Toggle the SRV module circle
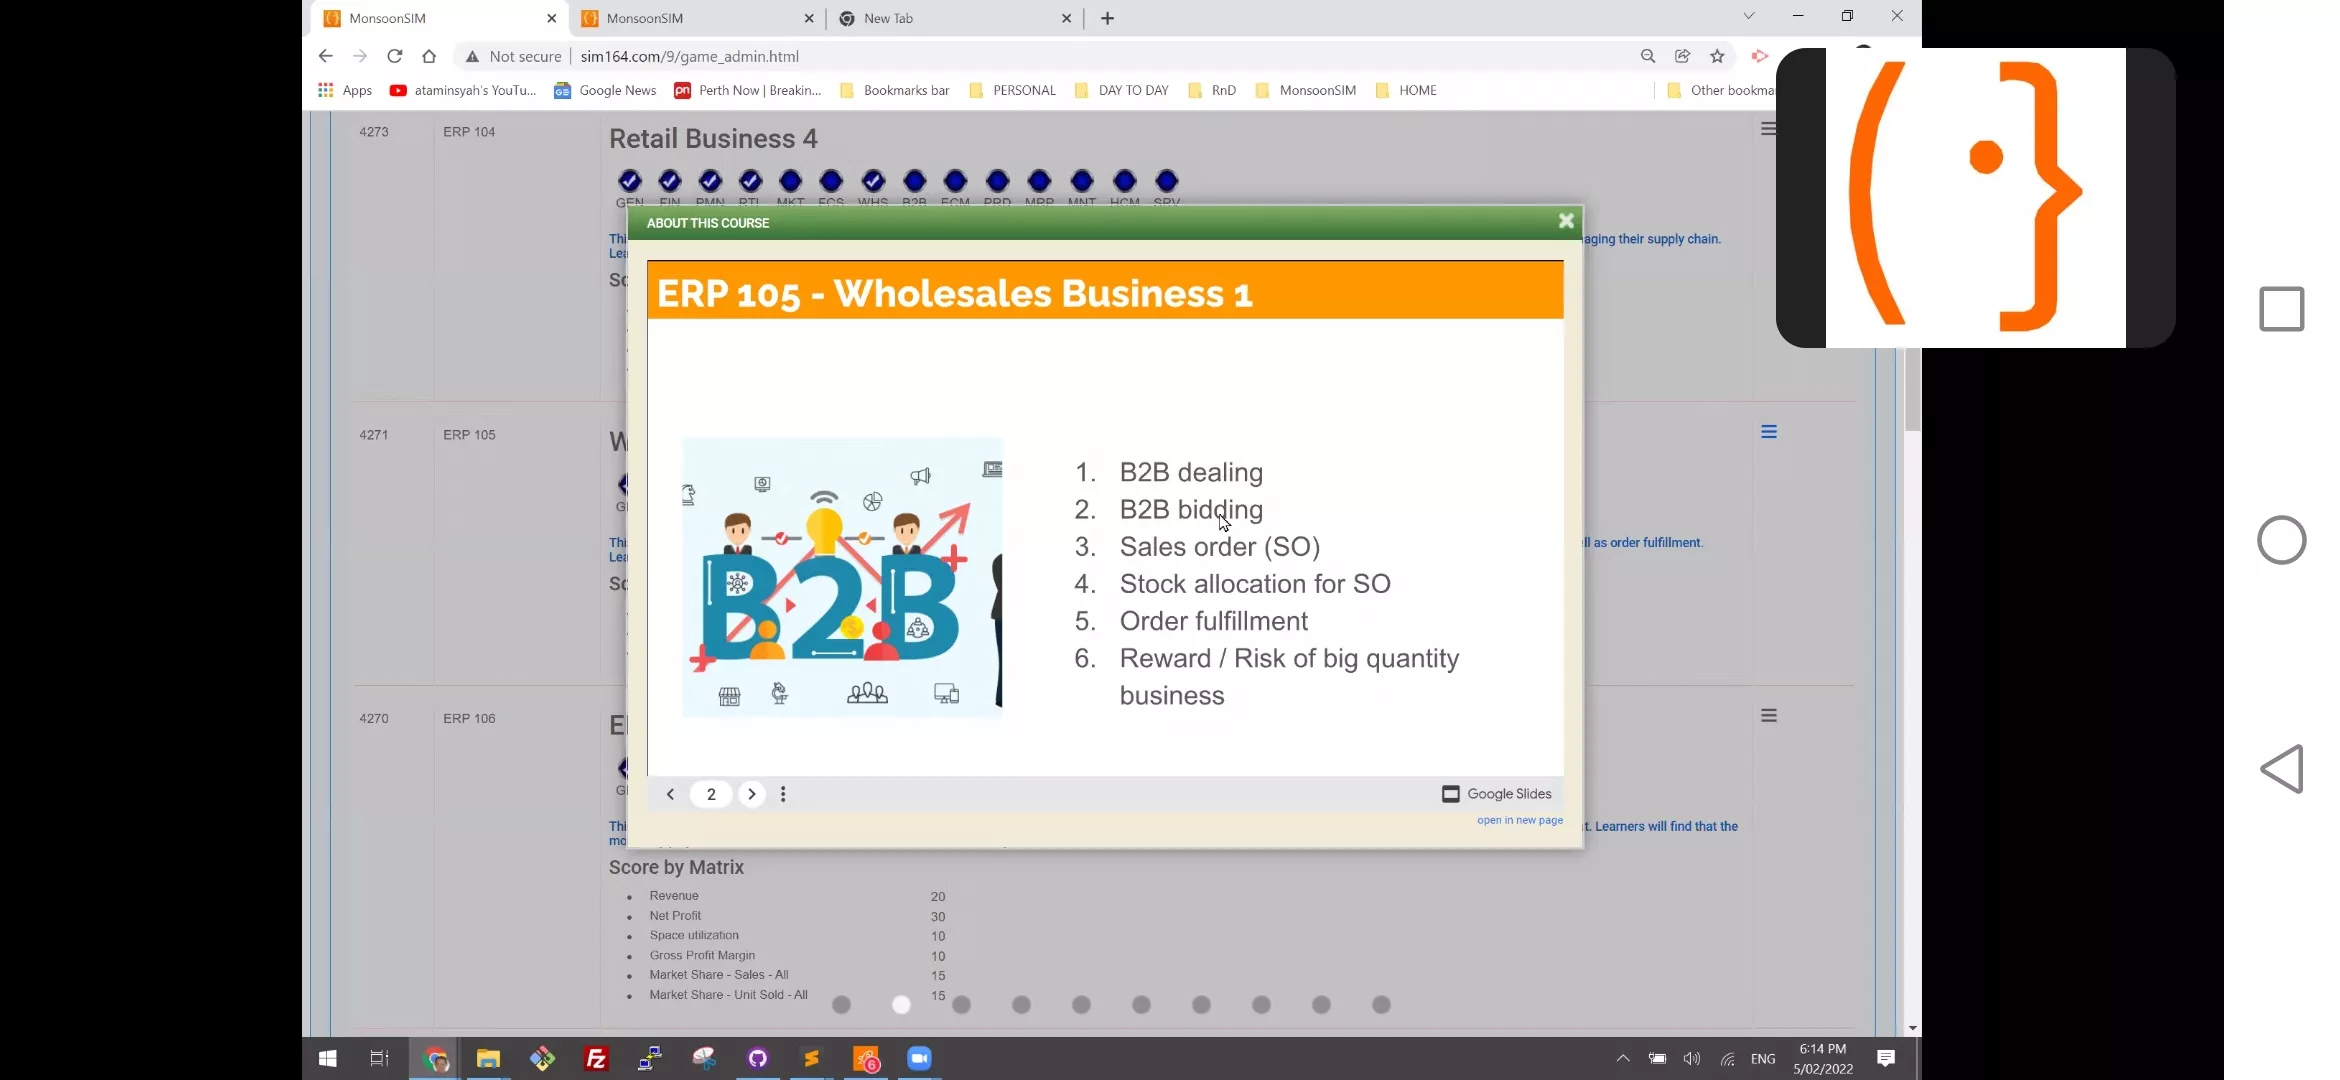 (x=1166, y=181)
